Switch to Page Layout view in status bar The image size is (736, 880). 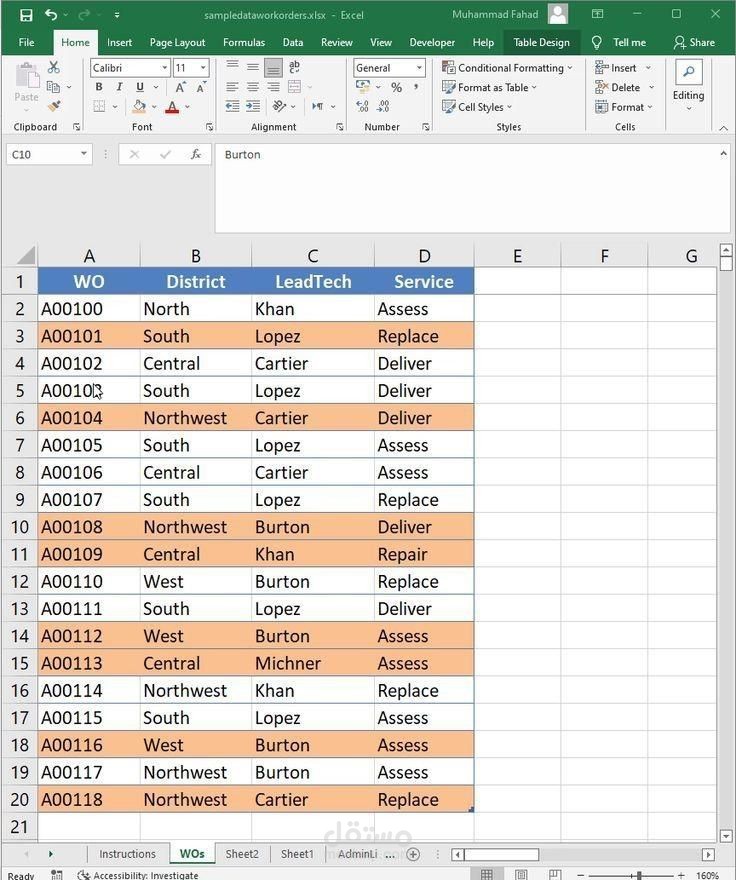pyautogui.click(x=521, y=874)
